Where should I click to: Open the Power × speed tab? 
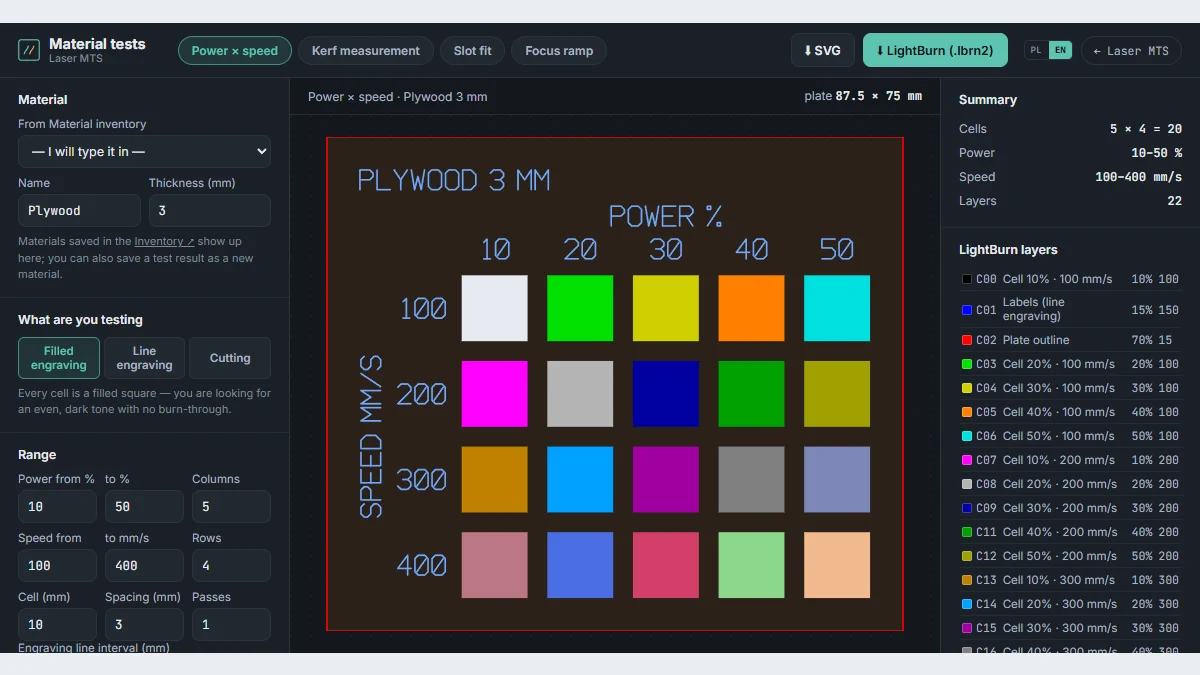pyautogui.click(x=235, y=51)
